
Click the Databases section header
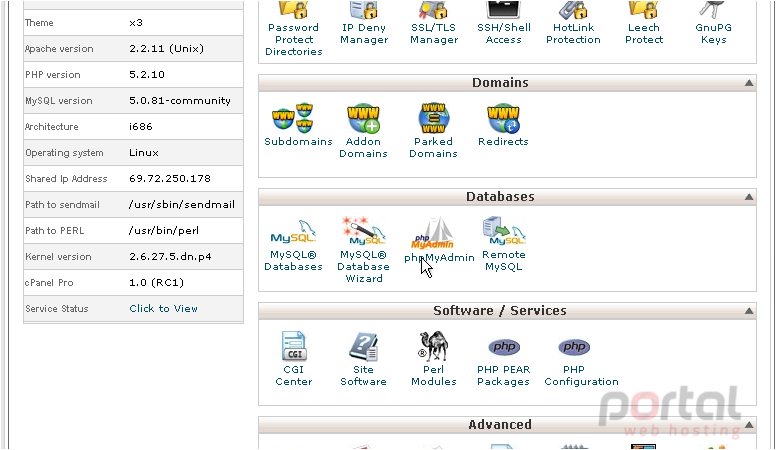pyautogui.click(x=507, y=197)
